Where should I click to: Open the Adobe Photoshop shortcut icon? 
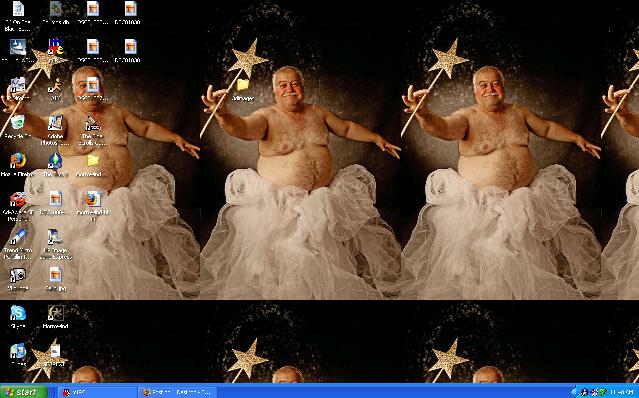(x=55, y=123)
